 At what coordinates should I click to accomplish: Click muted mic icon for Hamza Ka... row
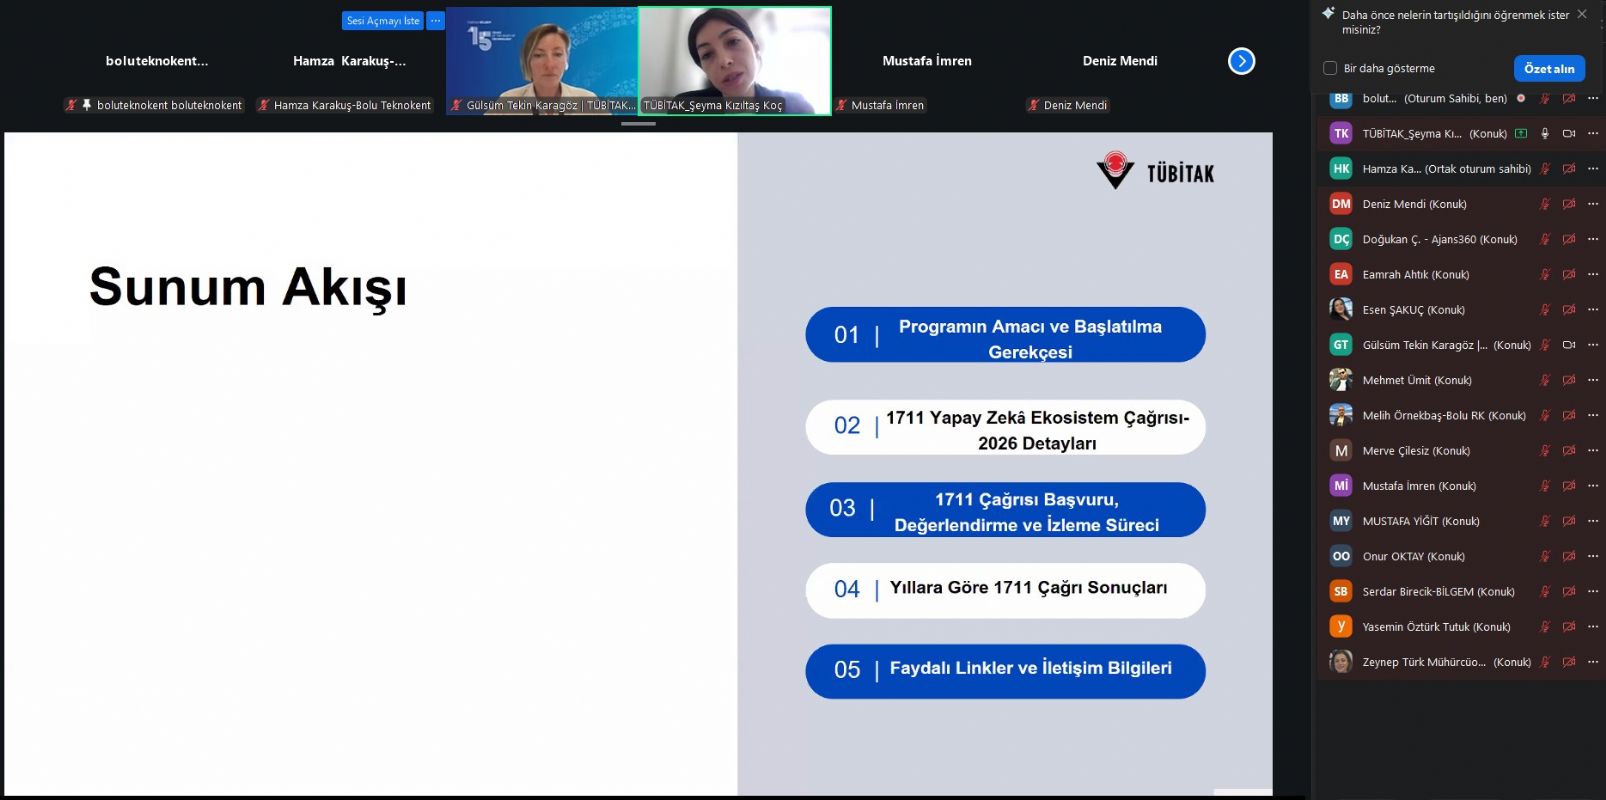click(x=1545, y=168)
